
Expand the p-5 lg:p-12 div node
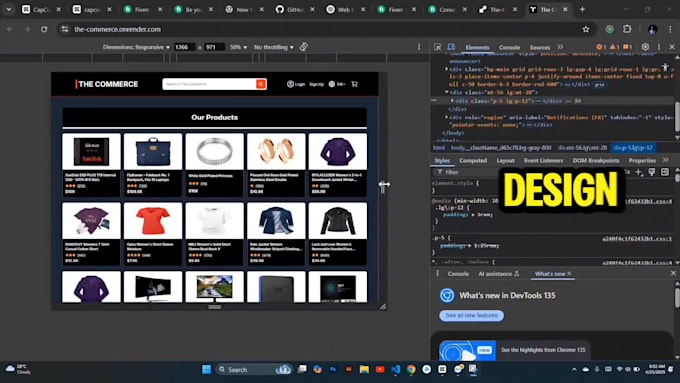[x=452, y=101]
